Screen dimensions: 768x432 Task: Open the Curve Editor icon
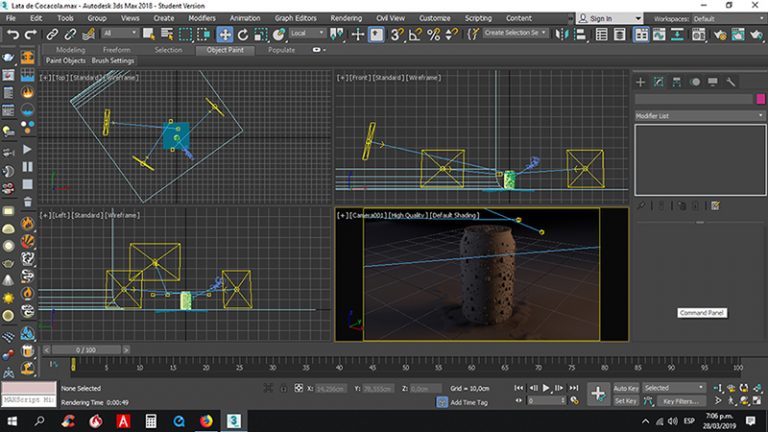[x=659, y=34]
